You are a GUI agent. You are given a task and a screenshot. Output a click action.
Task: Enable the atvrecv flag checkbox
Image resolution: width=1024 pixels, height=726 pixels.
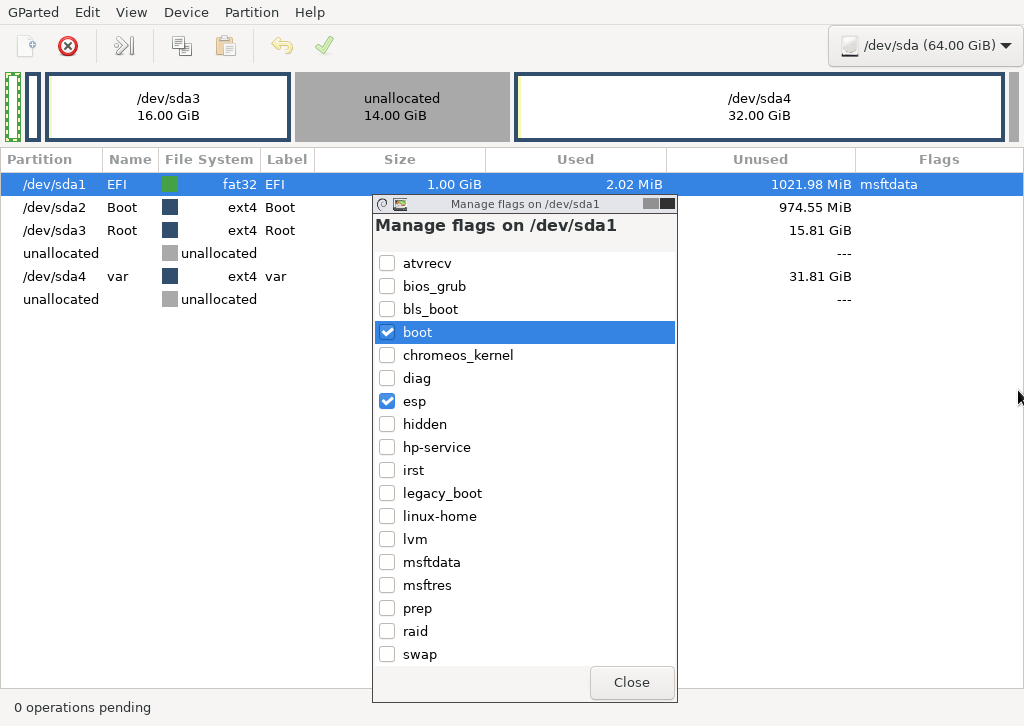pyautogui.click(x=387, y=263)
